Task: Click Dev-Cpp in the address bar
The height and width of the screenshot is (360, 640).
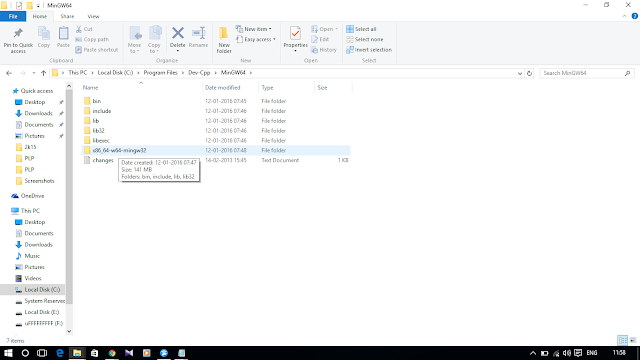Action: [199, 73]
